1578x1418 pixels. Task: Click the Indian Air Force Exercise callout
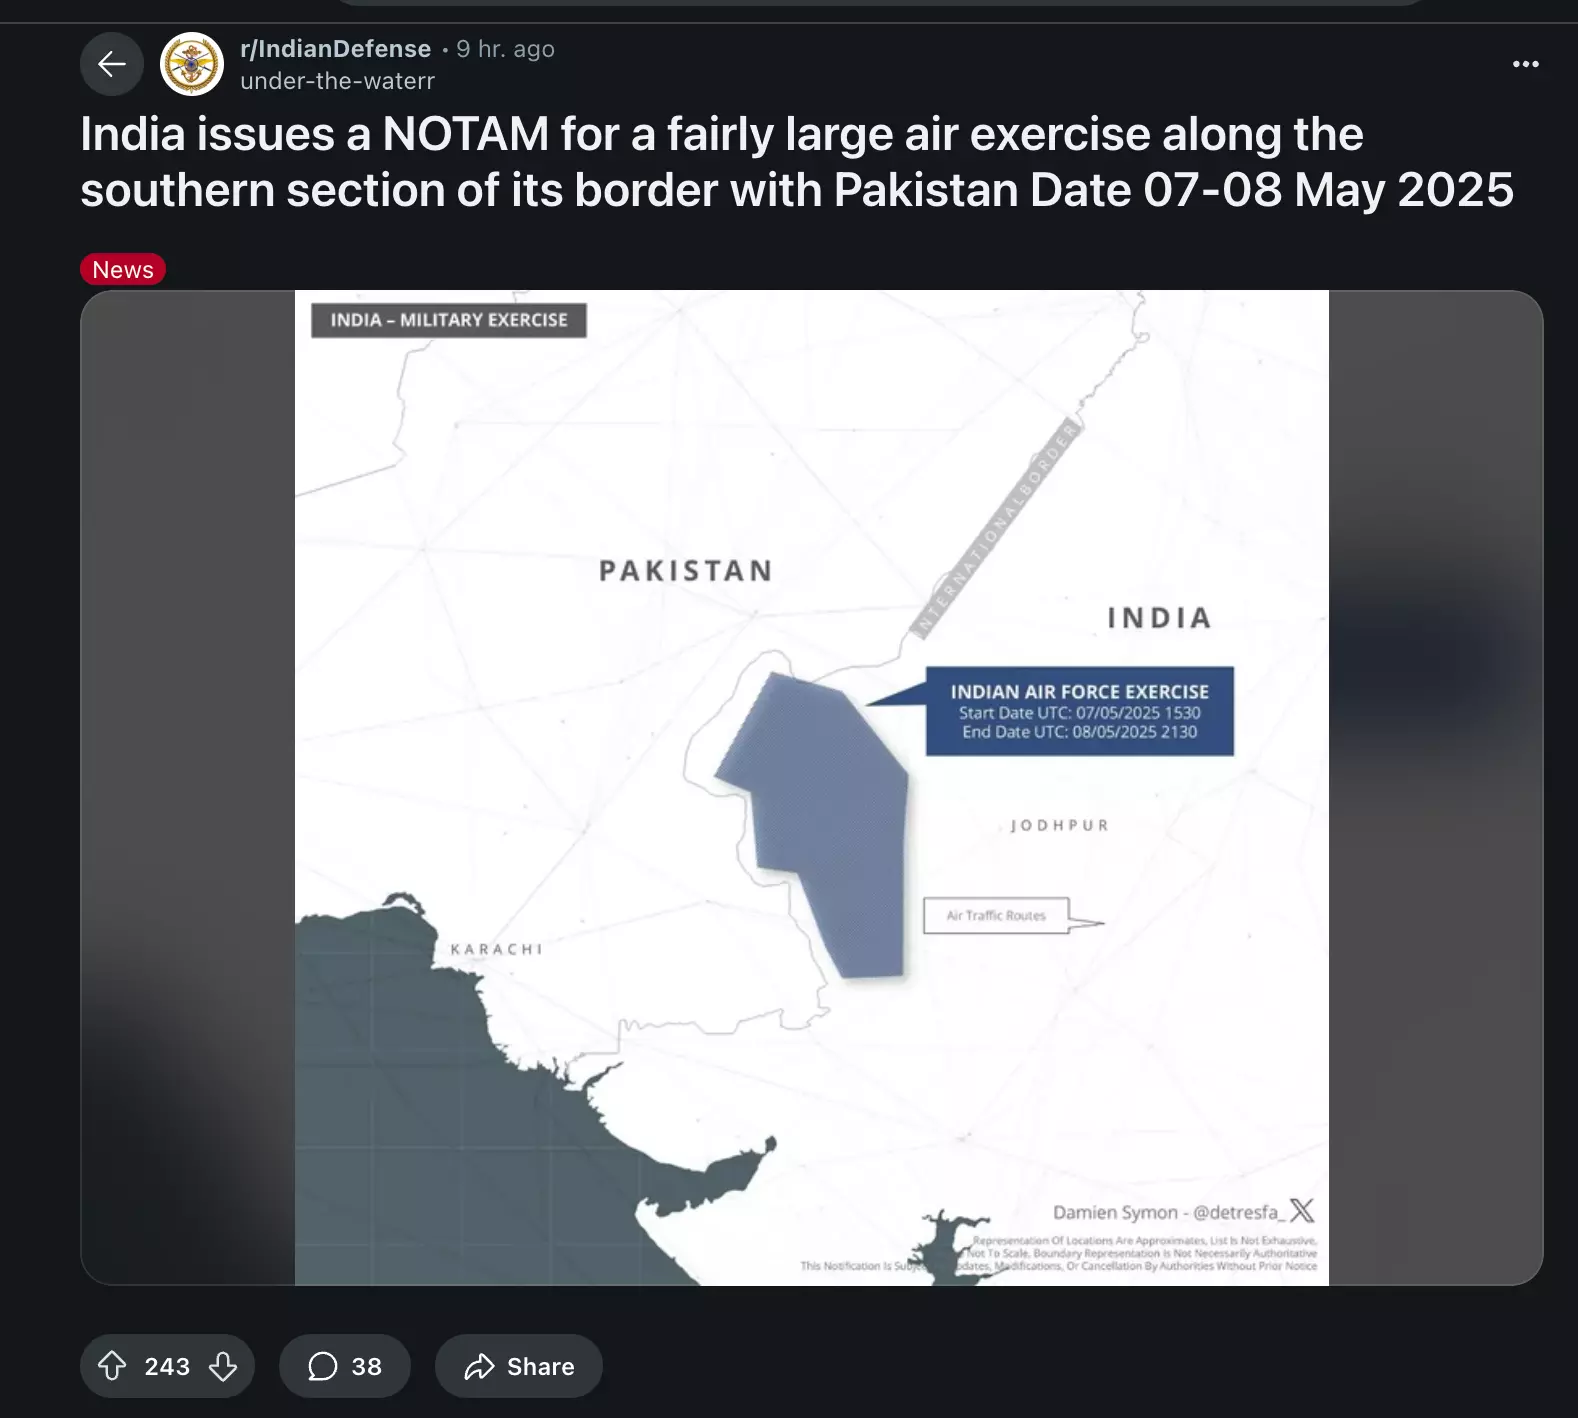point(1079,711)
